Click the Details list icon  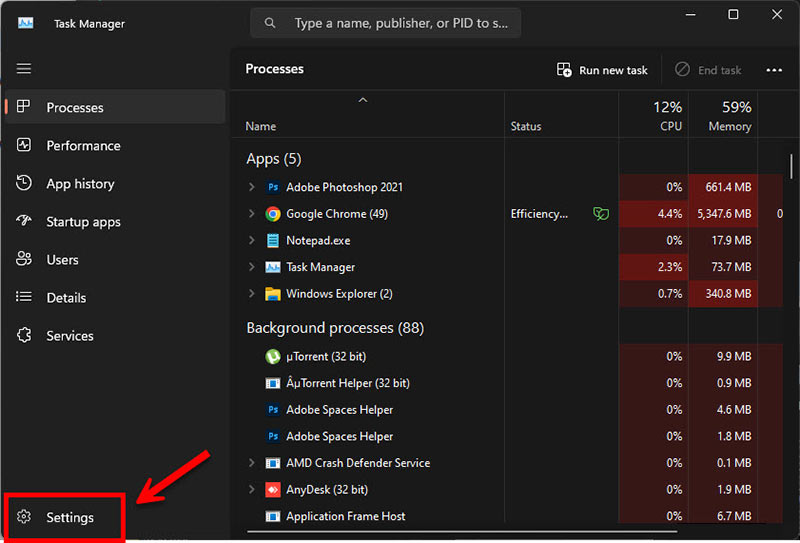(23, 297)
